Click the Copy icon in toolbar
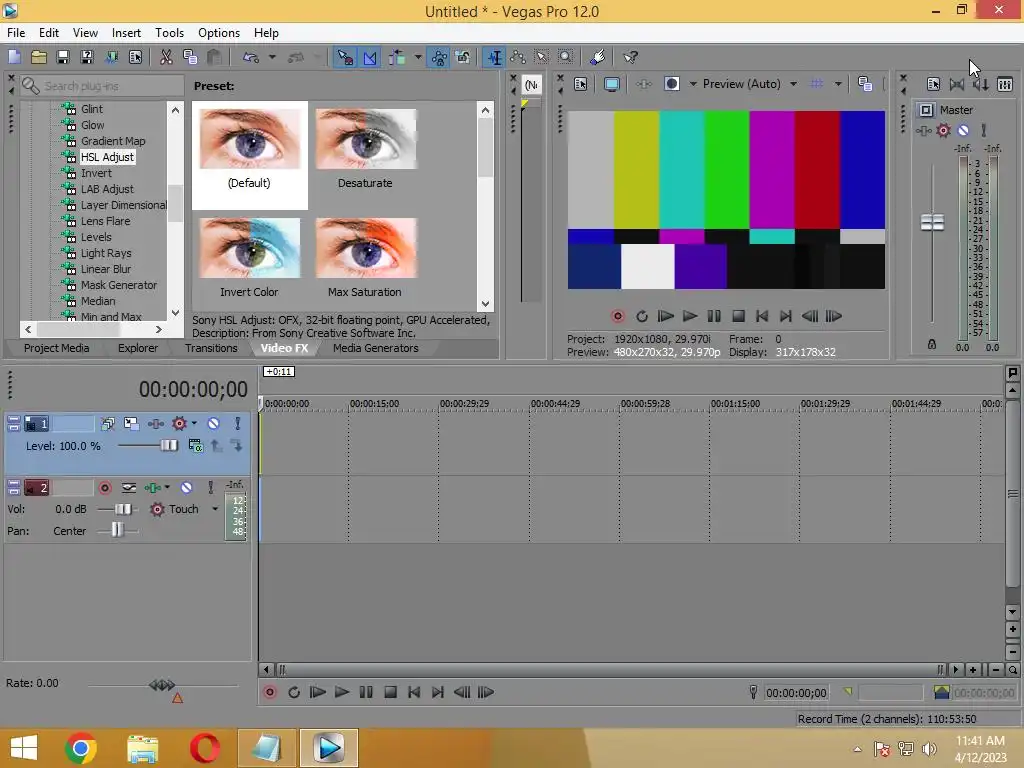1024x768 pixels. [190, 57]
